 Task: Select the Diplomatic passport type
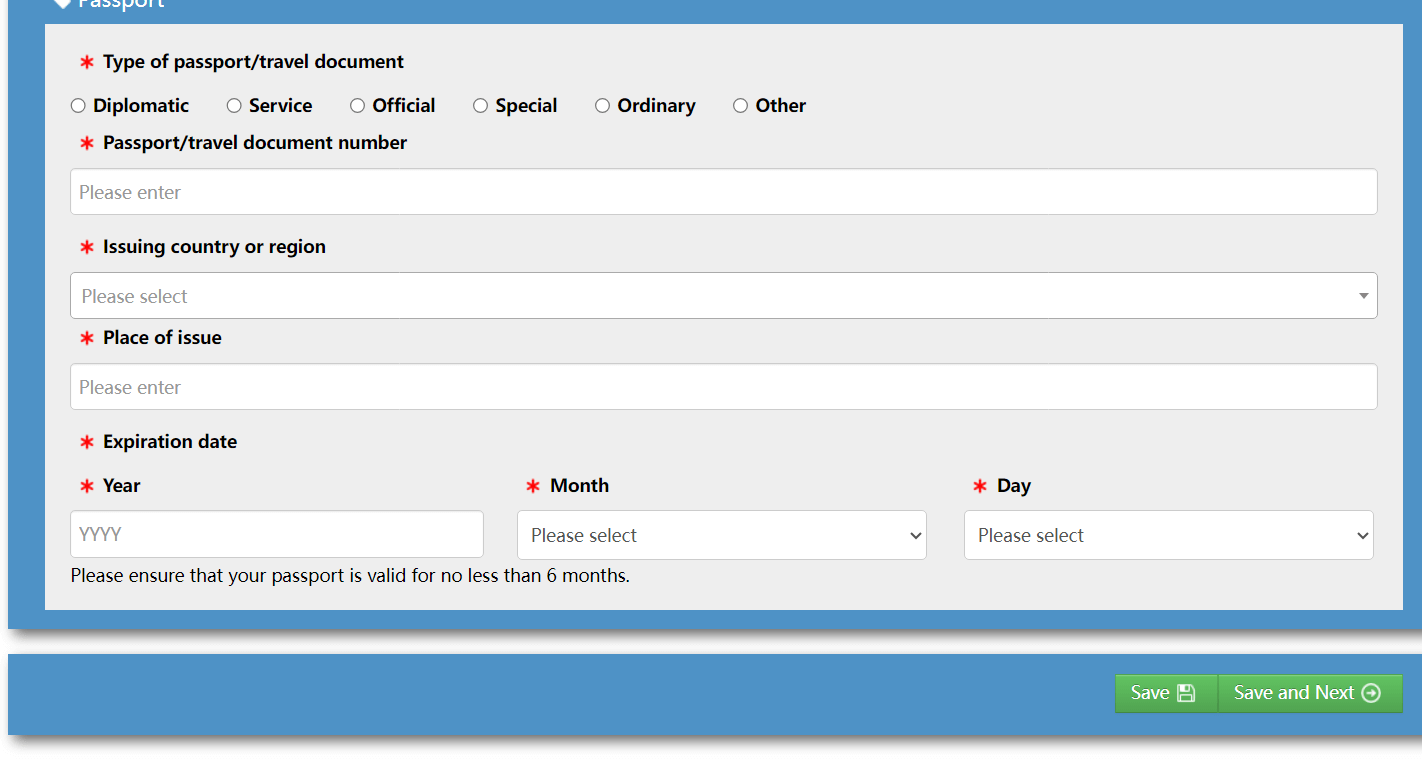(78, 106)
